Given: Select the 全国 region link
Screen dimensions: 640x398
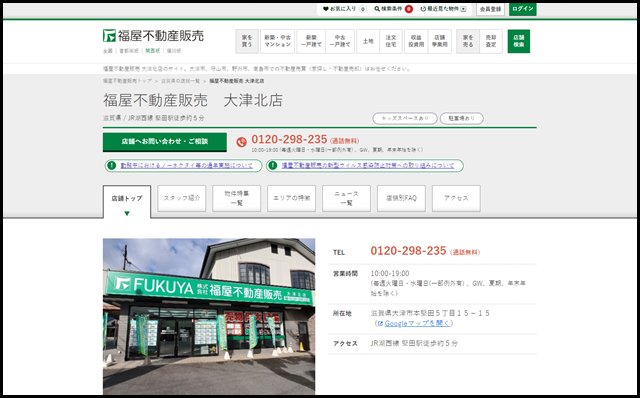Looking at the screenshot, I should 107,51.
